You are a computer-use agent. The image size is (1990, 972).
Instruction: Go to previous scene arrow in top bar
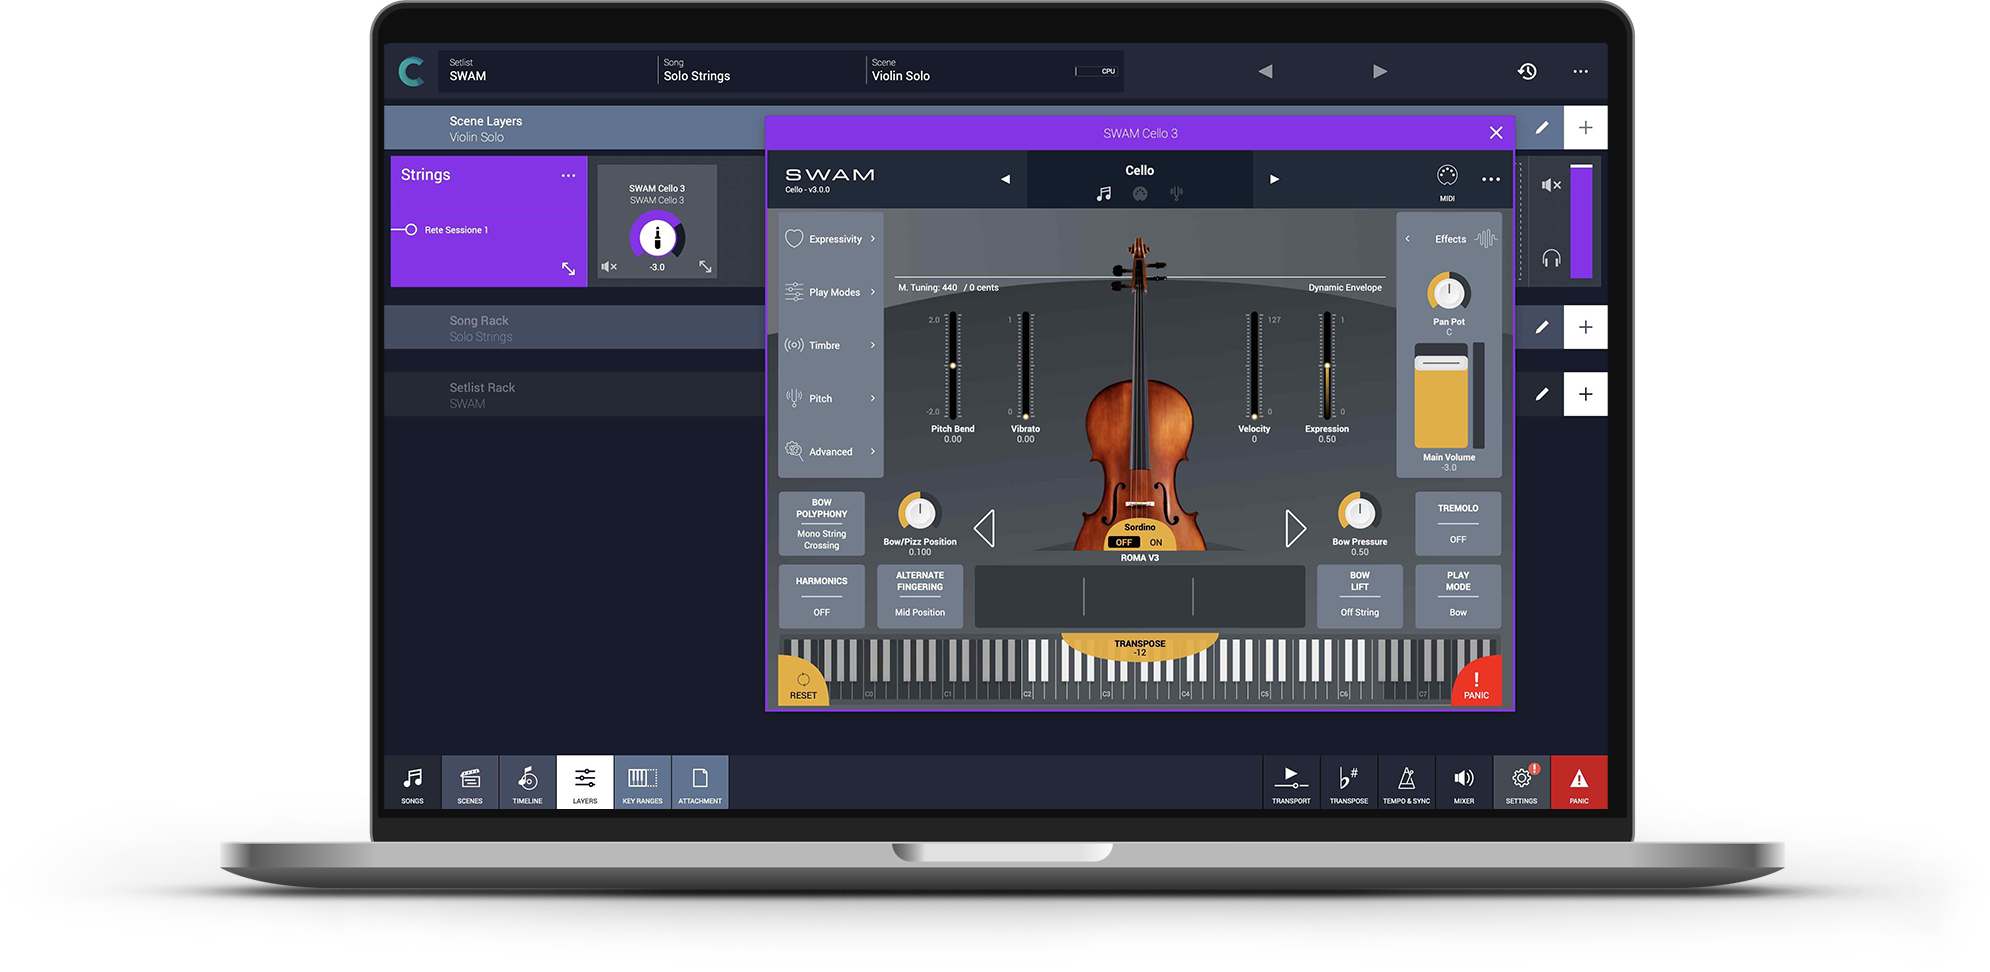1265,71
